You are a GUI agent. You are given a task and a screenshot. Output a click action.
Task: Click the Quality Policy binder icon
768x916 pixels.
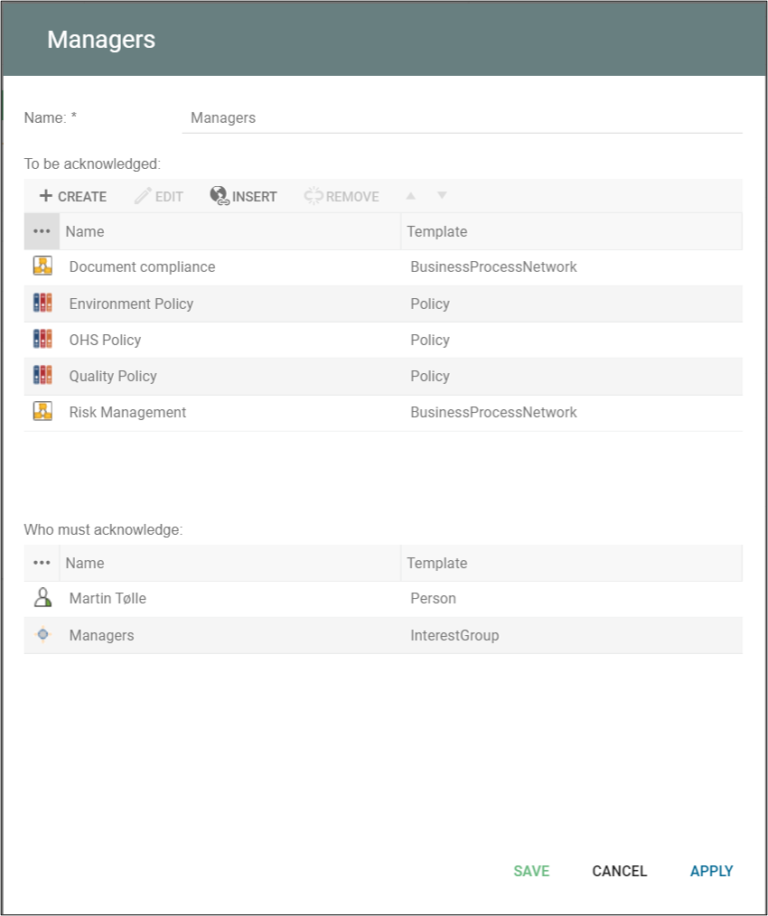(42, 376)
